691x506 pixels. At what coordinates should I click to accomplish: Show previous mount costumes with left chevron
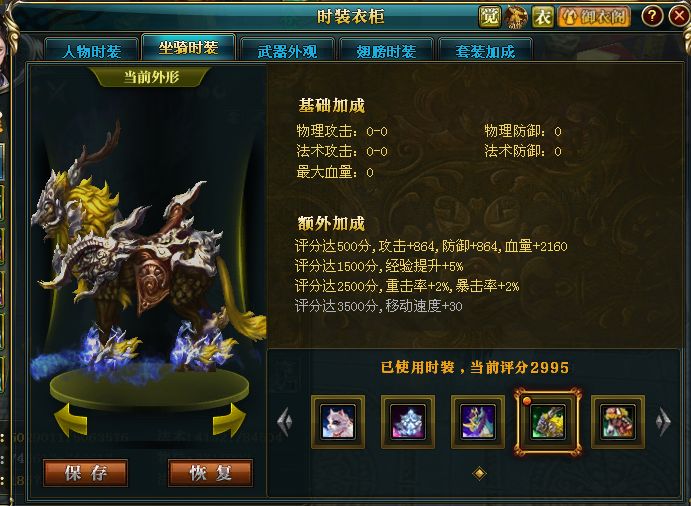[285, 422]
